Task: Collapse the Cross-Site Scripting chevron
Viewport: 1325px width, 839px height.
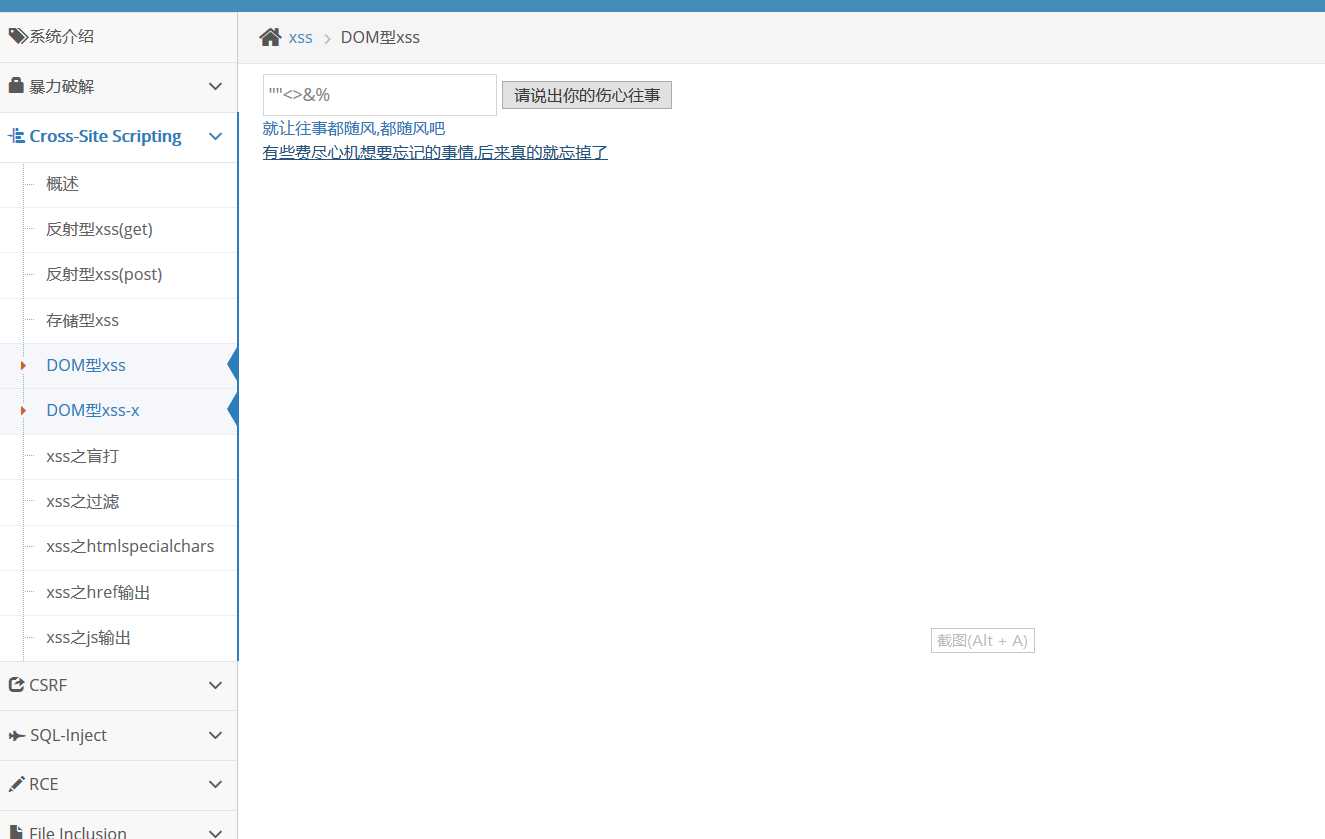Action: (x=215, y=137)
